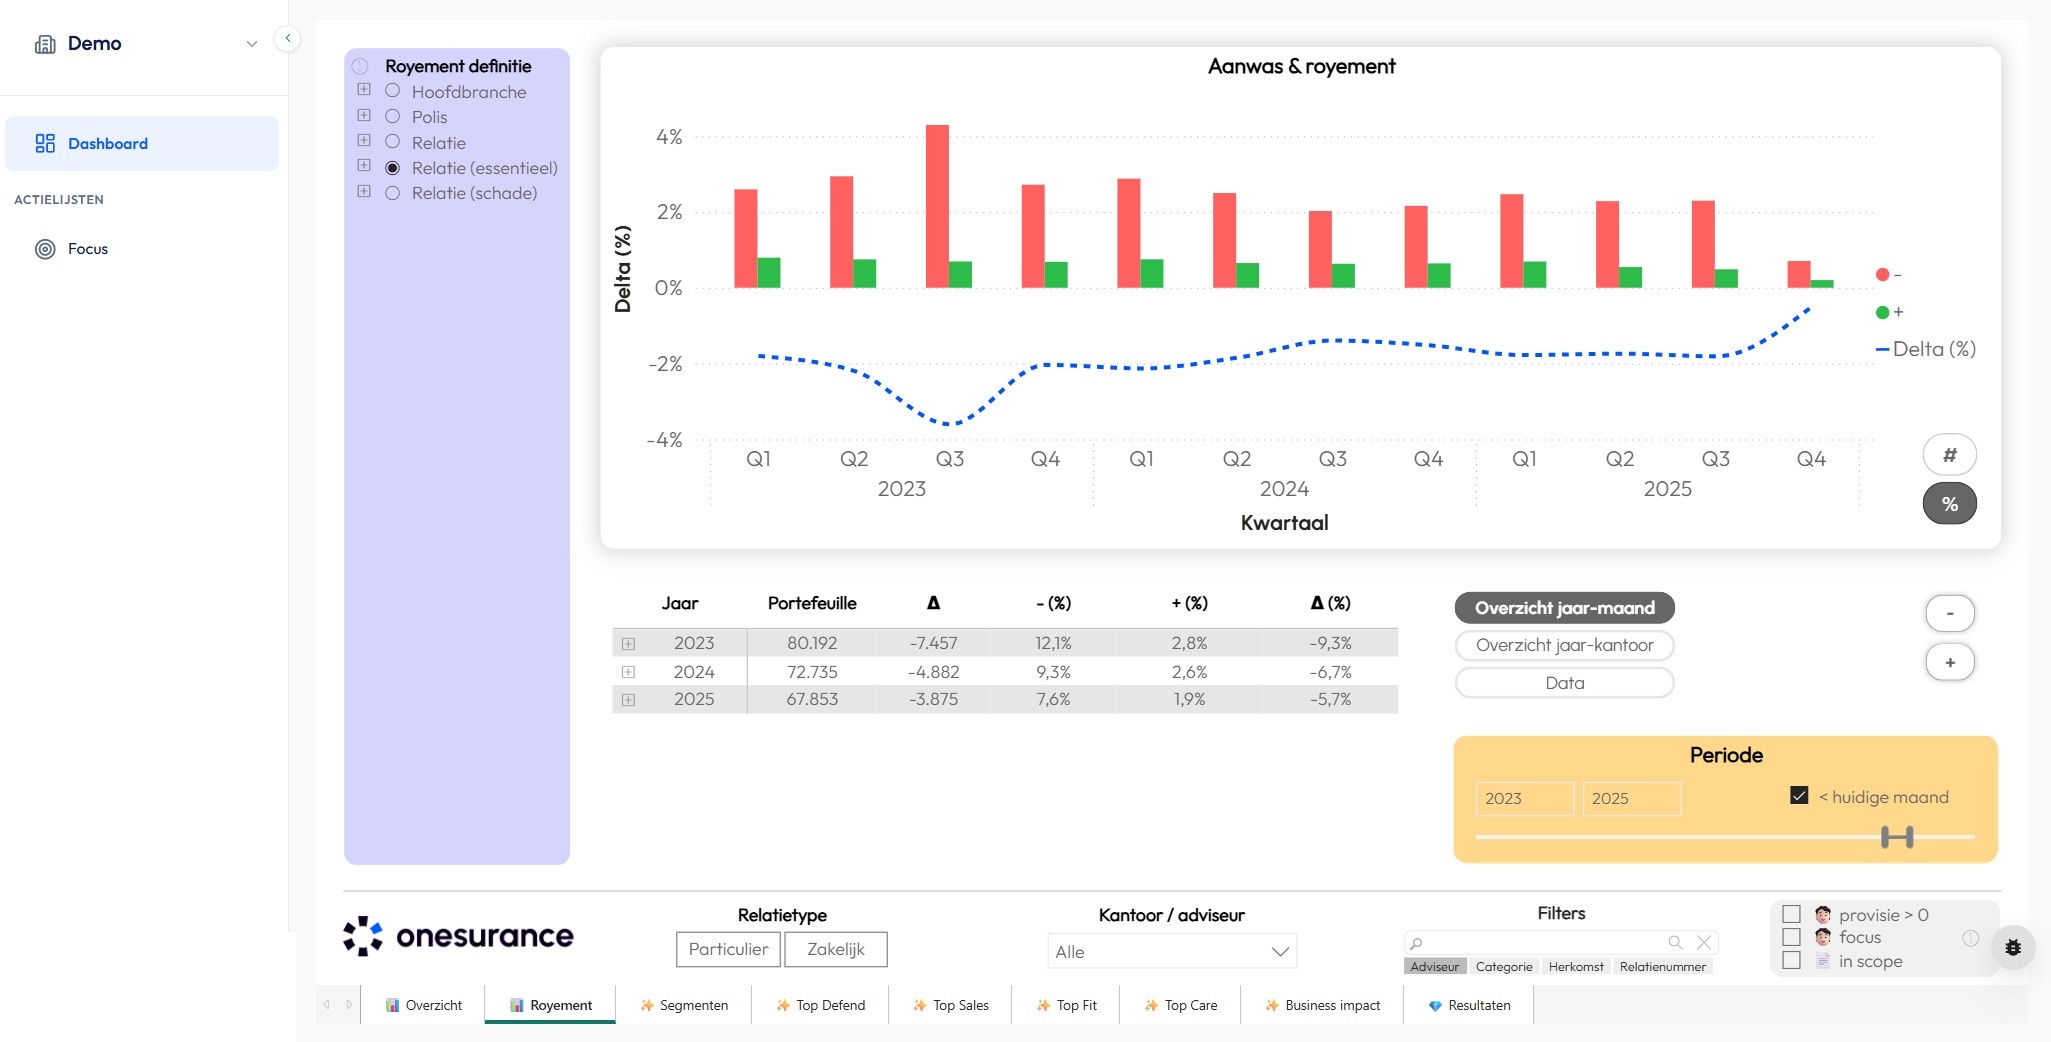2051x1042 pixels.
Task: Click the info icon next to focus filter
Action: pyautogui.click(x=1971, y=938)
